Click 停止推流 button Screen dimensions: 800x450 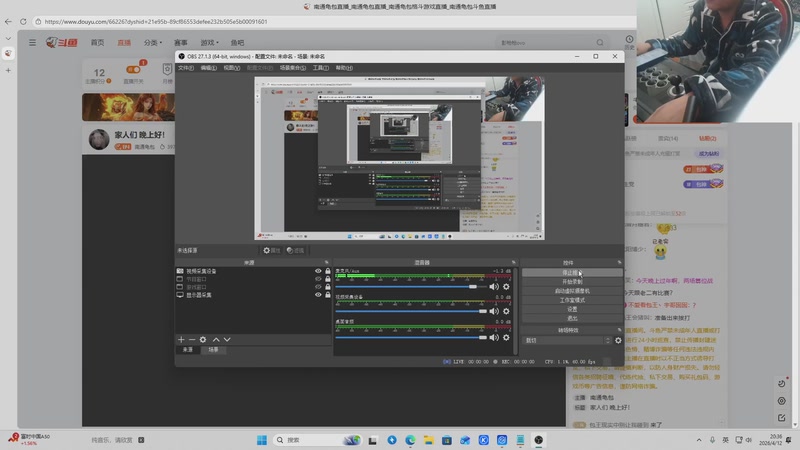click(572, 272)
